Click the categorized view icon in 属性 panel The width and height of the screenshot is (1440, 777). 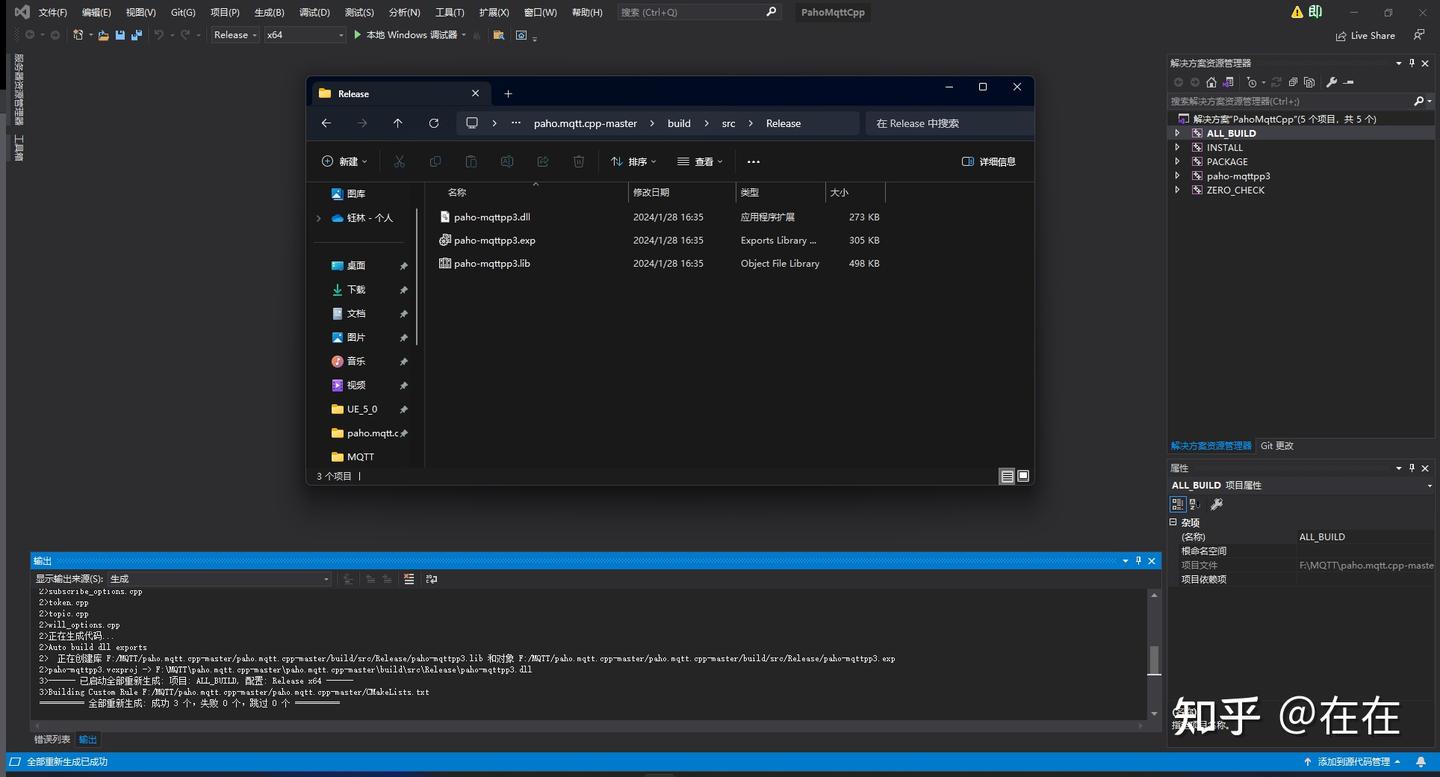(x=1178, y=504)
